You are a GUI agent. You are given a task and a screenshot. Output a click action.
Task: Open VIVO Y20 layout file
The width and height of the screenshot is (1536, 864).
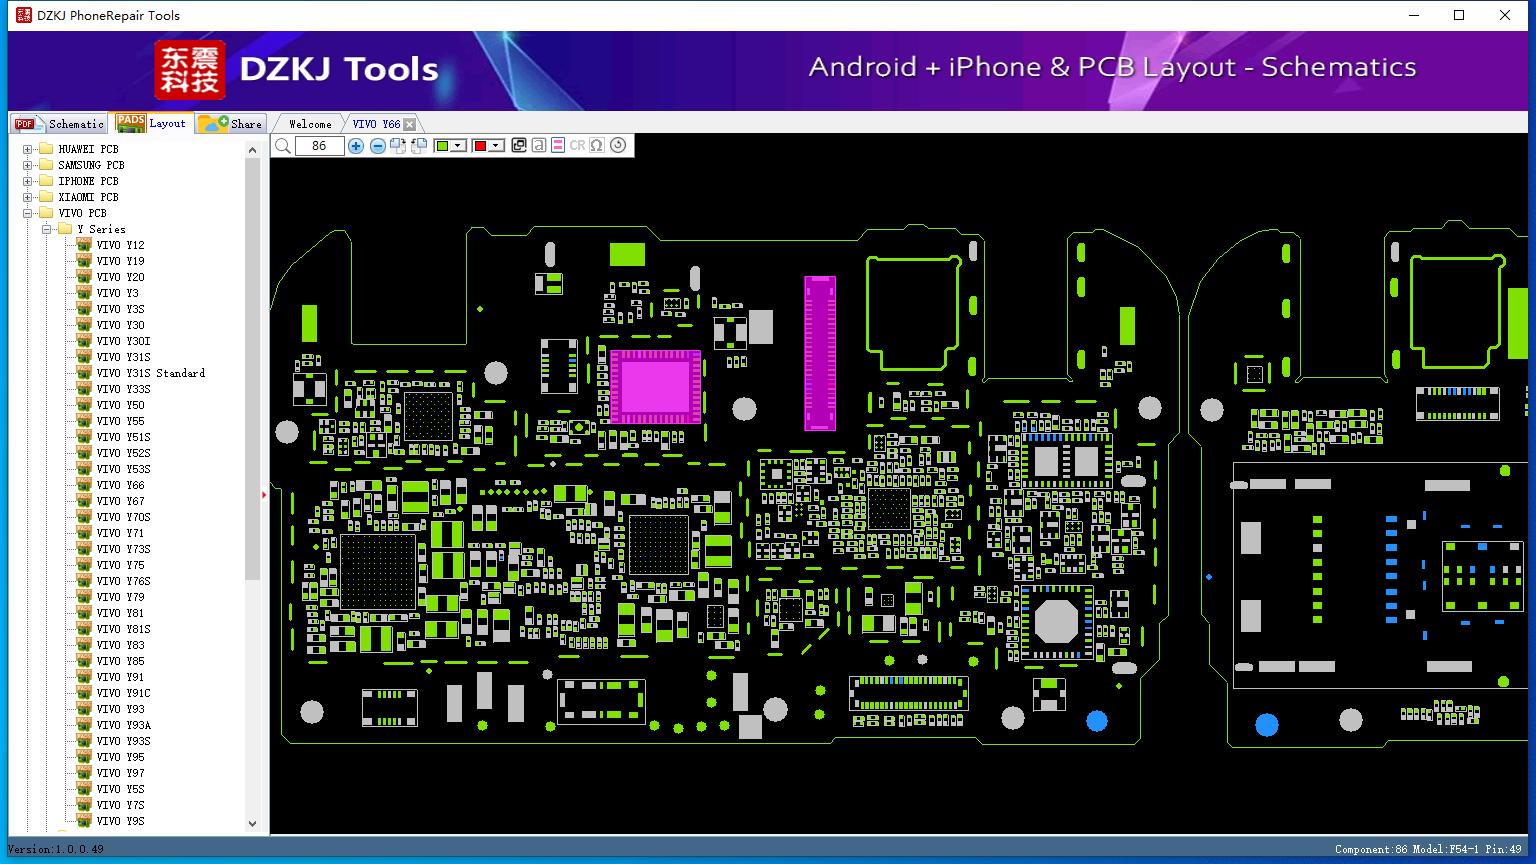(x=120, y=277)
